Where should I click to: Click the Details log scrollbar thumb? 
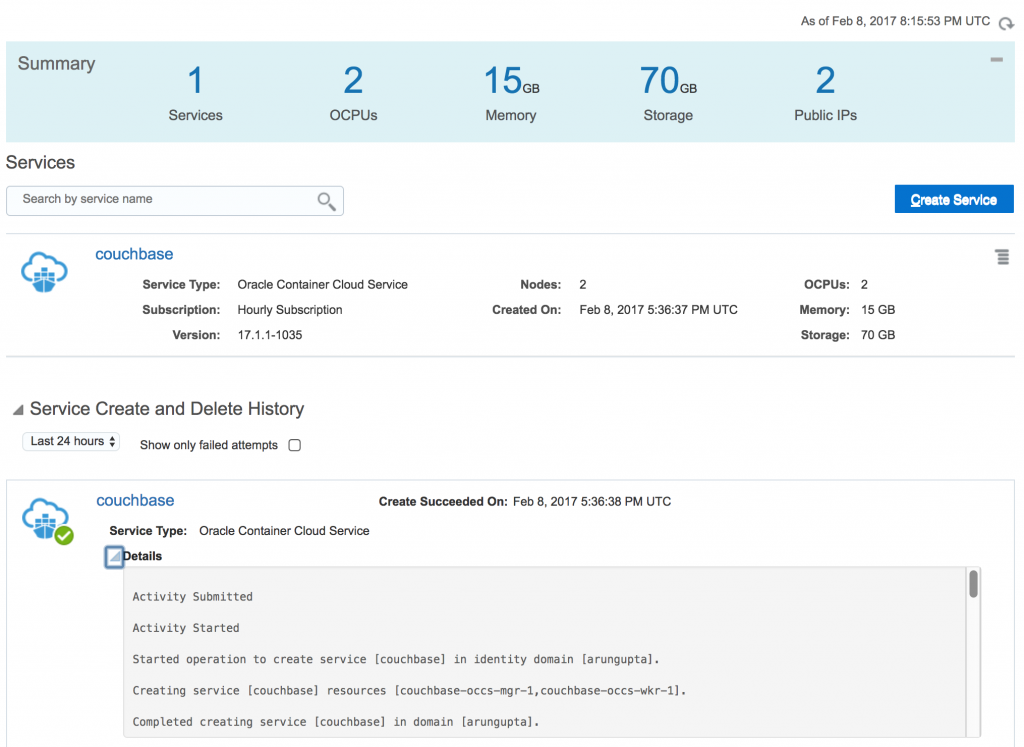[x=973, y=584]
